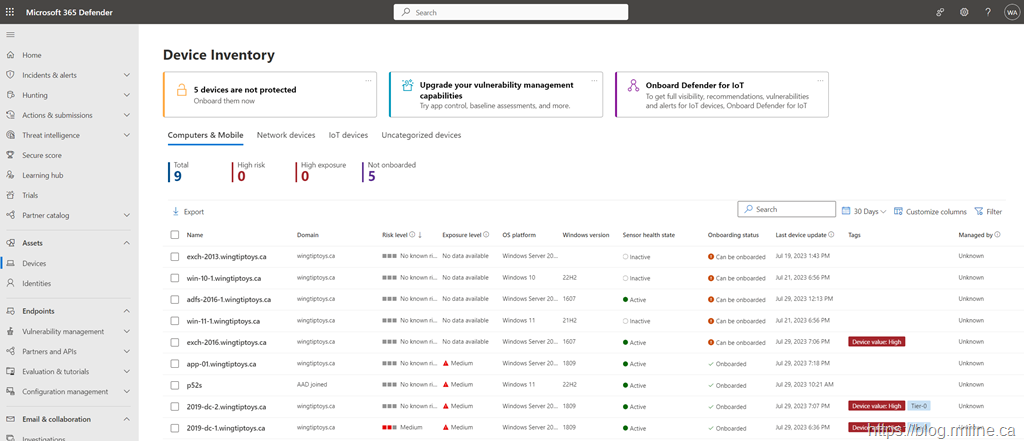Click the Secure score sidebar icon
The height and width of the screenshot is (441, 1024).
pyautogui.click(x=11, y=155)
